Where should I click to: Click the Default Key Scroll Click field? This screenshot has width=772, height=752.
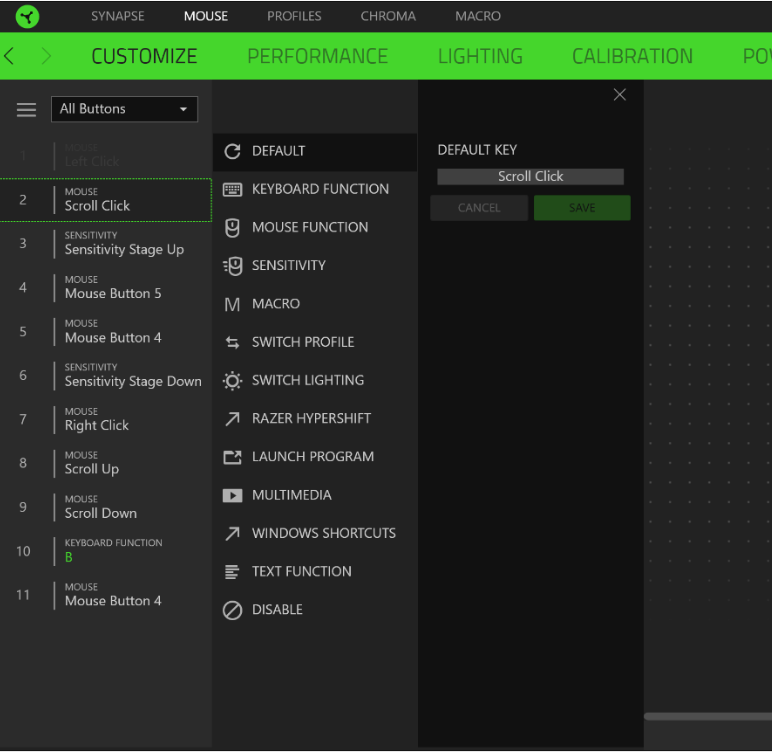pos(530,177)
